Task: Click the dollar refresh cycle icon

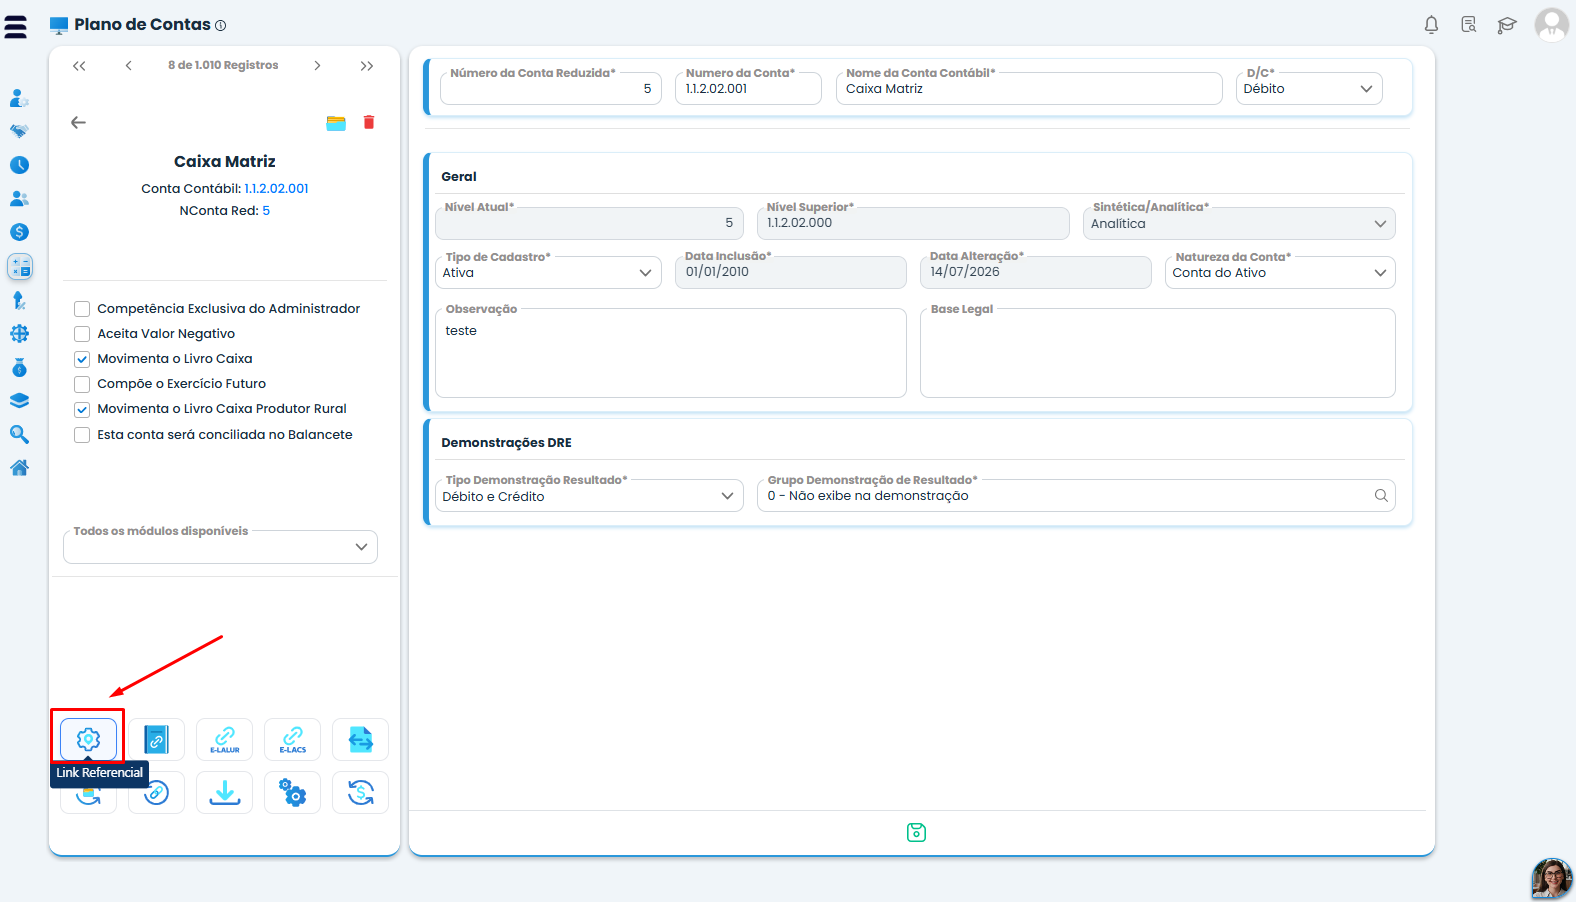Action: (360, 793)
